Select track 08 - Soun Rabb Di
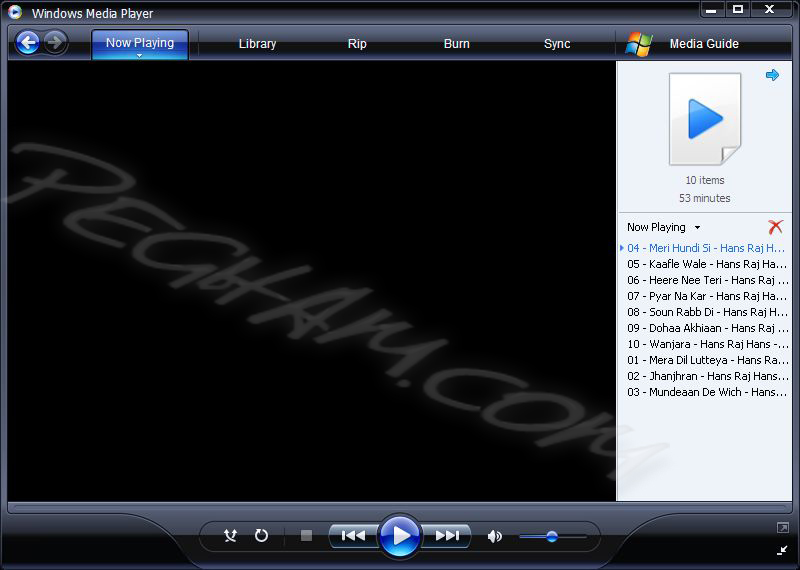The height and width of the screenshot is (570, 800). (x=706, y=312)
